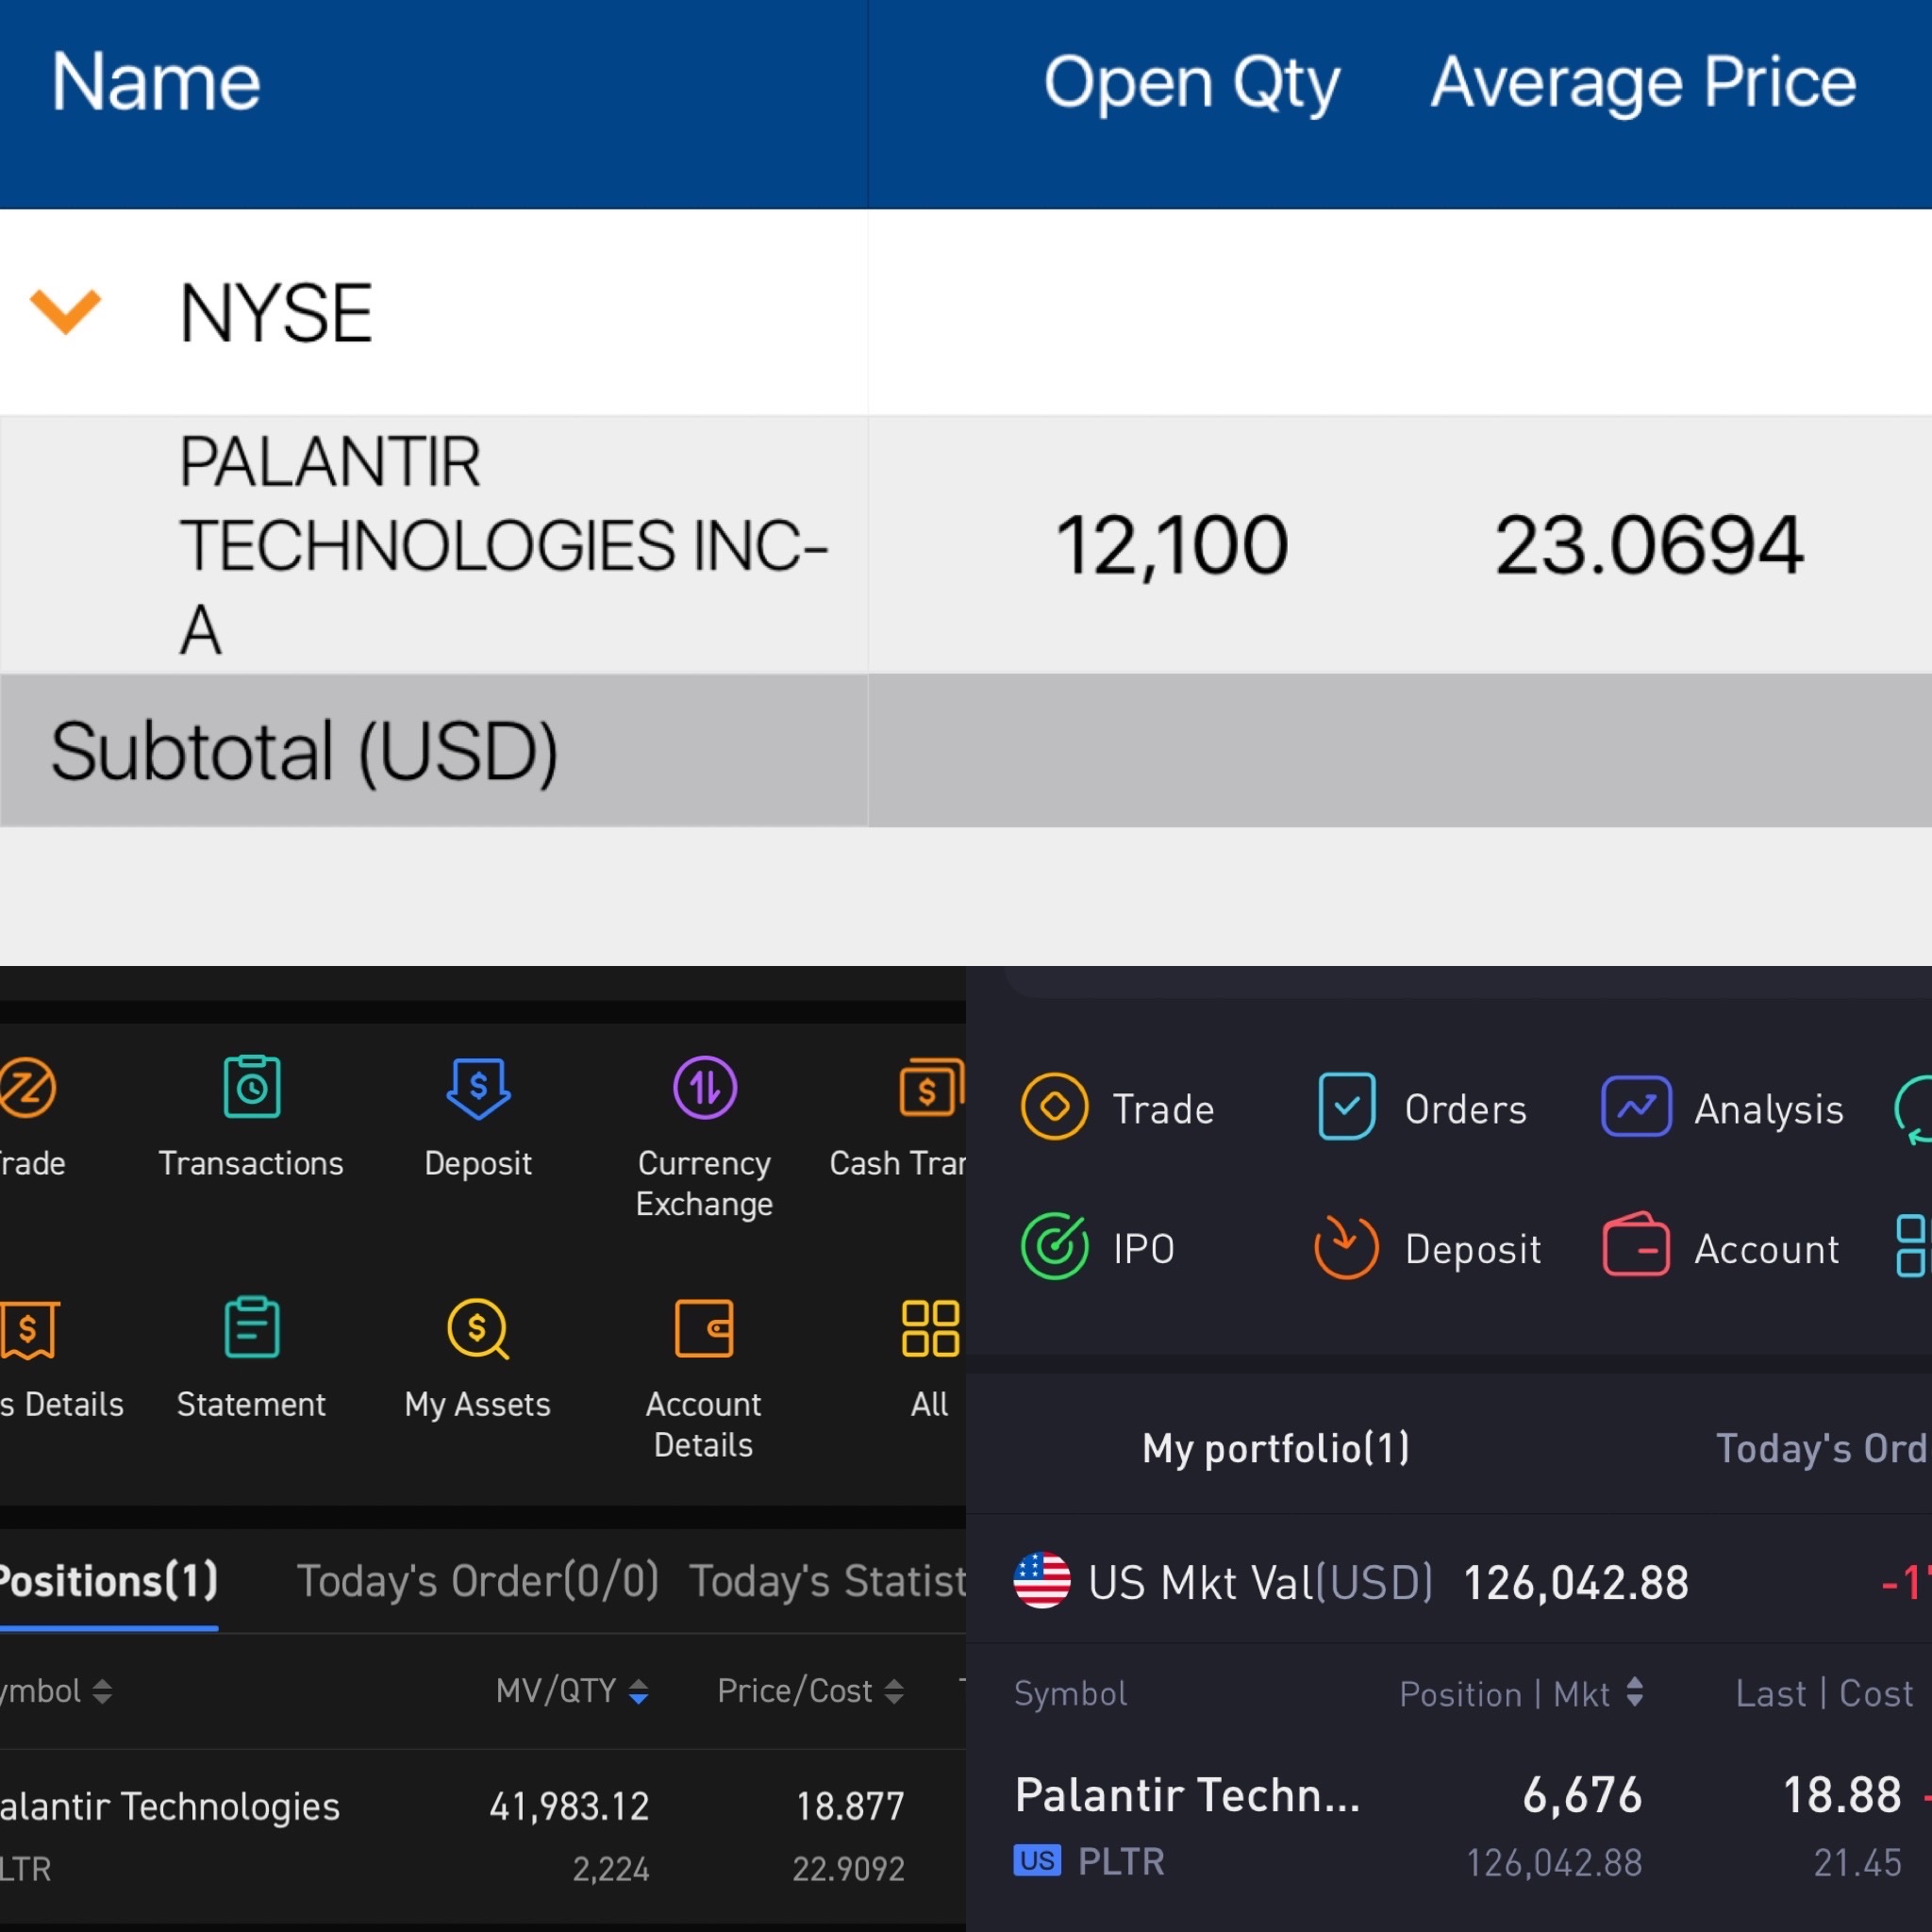Click the US market badge beside PLTR
Screen dimensions: 1932x1932
(1037, 1861)
